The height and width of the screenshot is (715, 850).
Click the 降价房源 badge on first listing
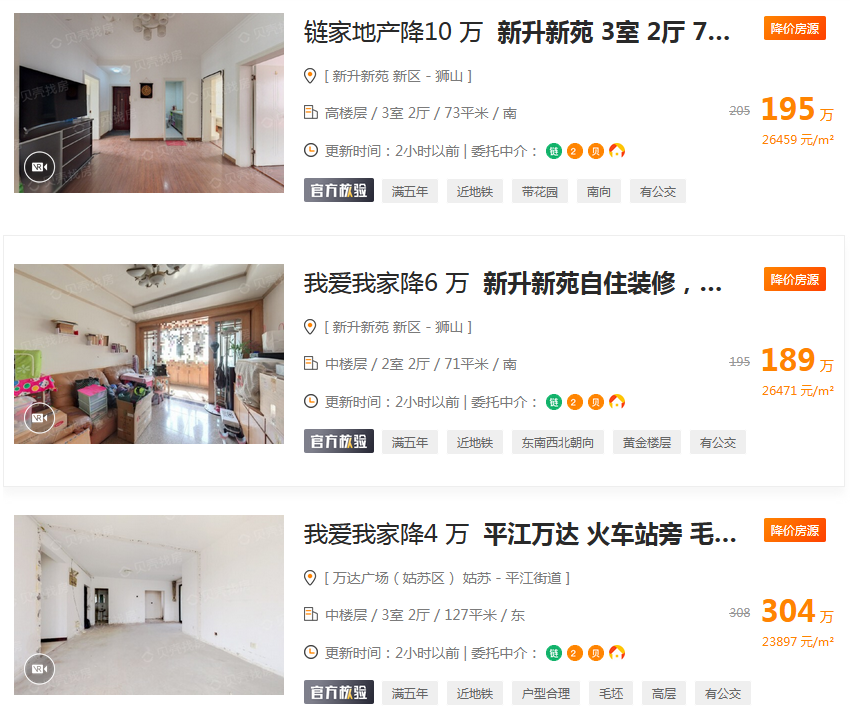click(x=795, y=28)
